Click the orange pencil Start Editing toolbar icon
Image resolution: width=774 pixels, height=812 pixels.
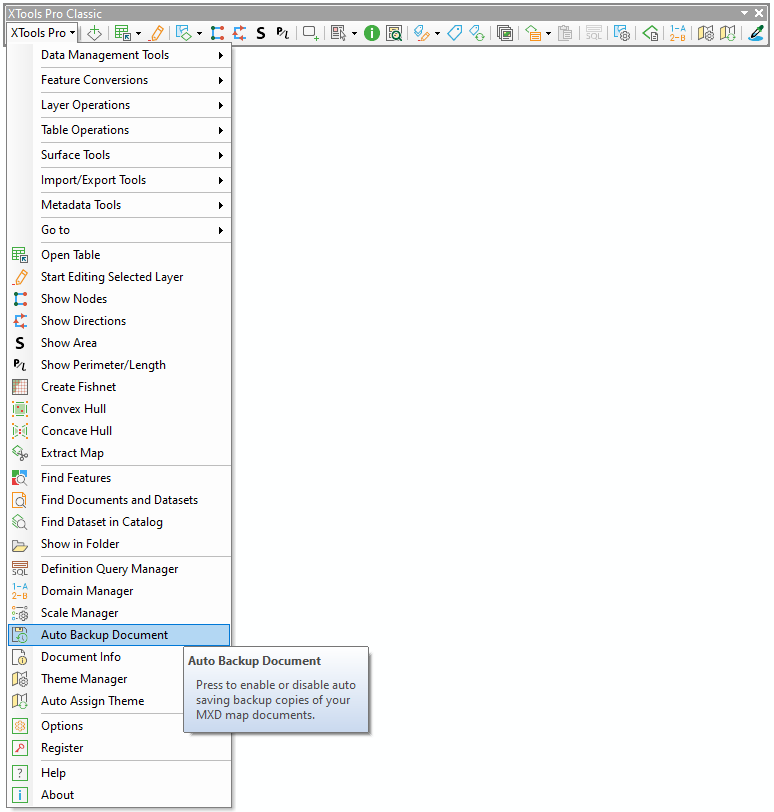pyautogui.click(x=157, y=33)
